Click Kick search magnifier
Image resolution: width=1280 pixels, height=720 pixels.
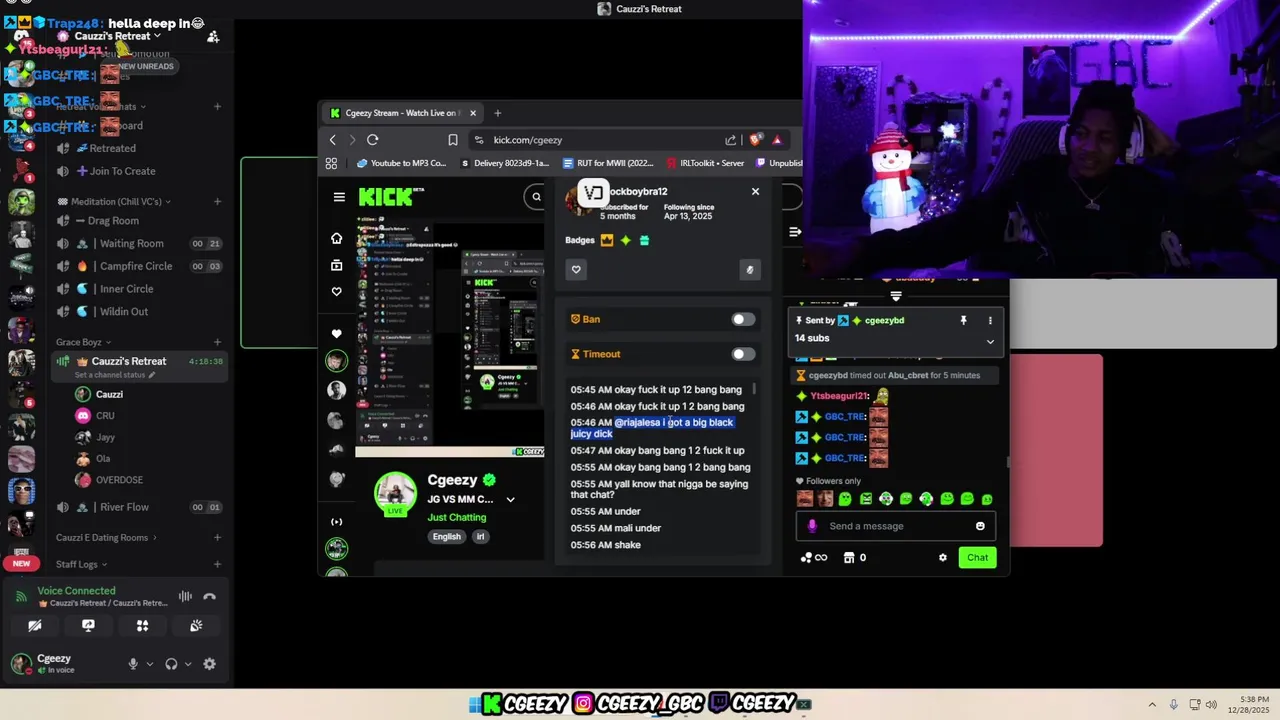(537, 197)
